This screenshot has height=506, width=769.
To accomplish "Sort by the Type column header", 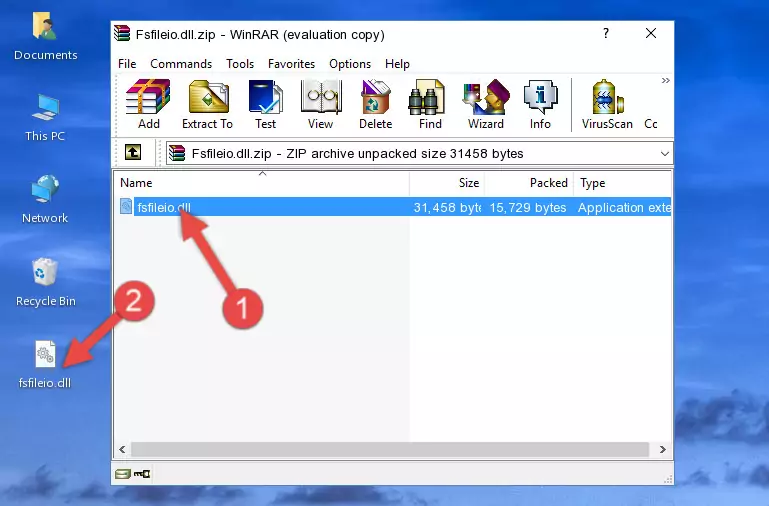I will coord(622,183).
